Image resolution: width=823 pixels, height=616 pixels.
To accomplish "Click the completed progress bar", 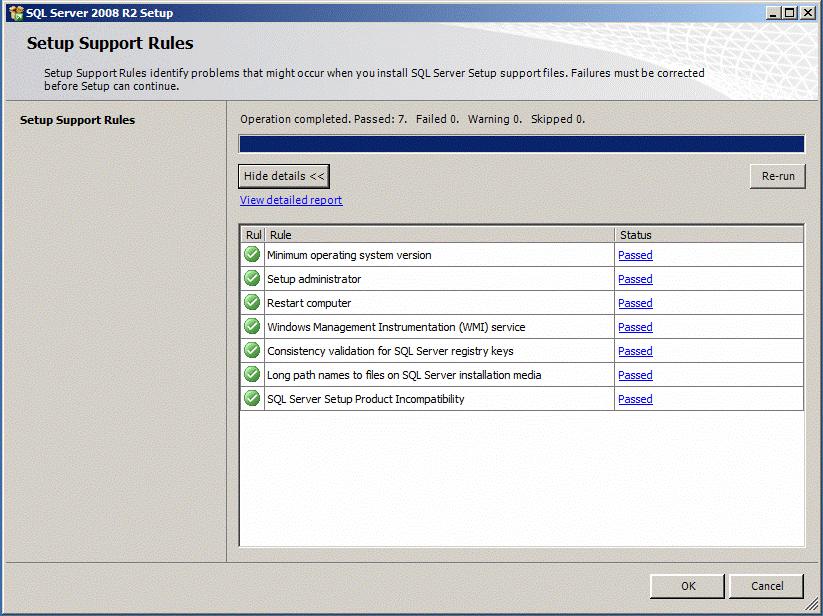I will (520, 143).
